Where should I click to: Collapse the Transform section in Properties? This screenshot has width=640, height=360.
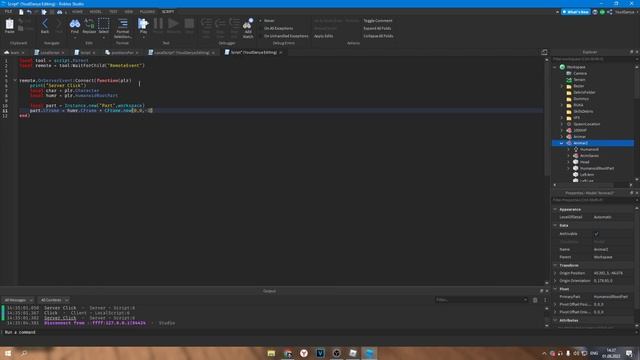tap(555, 265)
